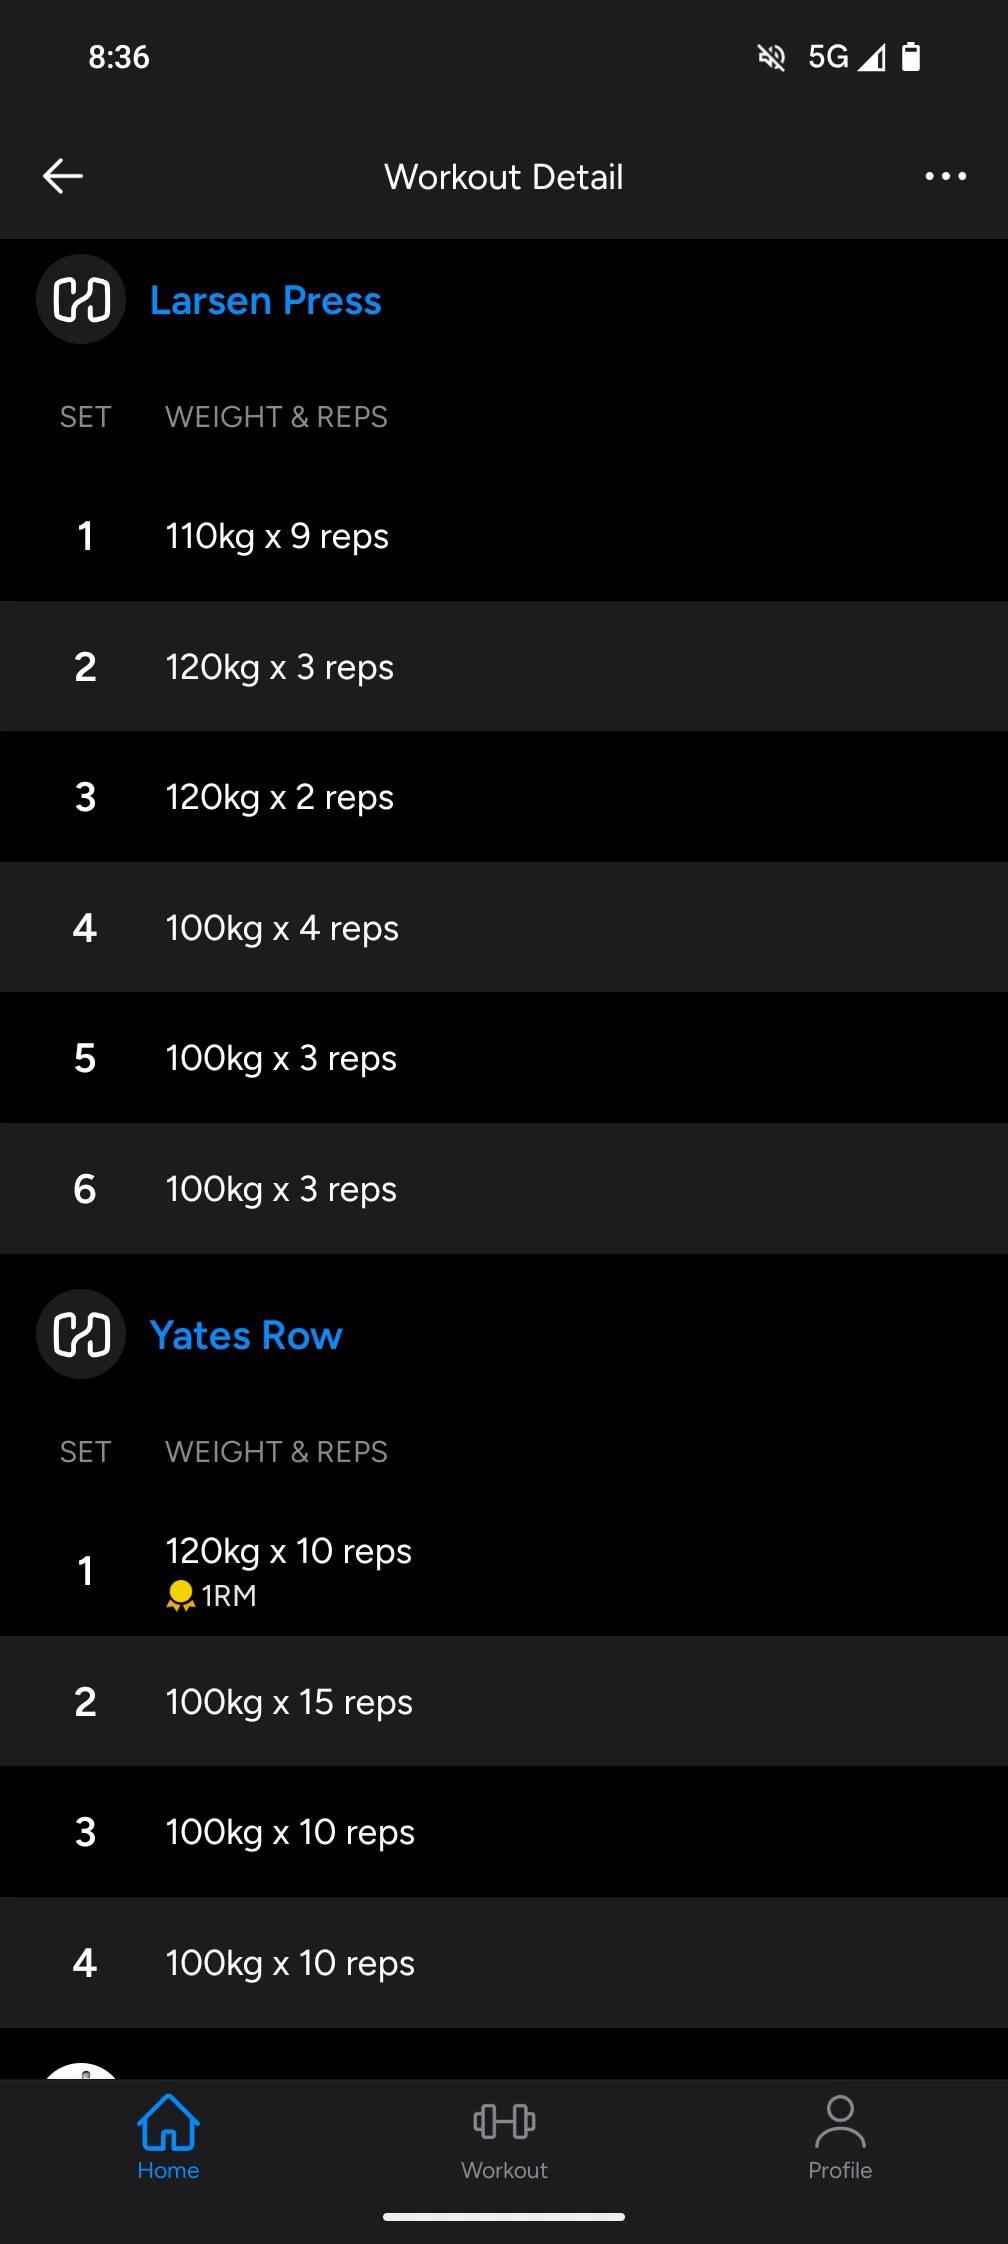Select Yates Row 120kg x 10 reps set
The image size is (1008, 2244).
(x=504, y=1570)
